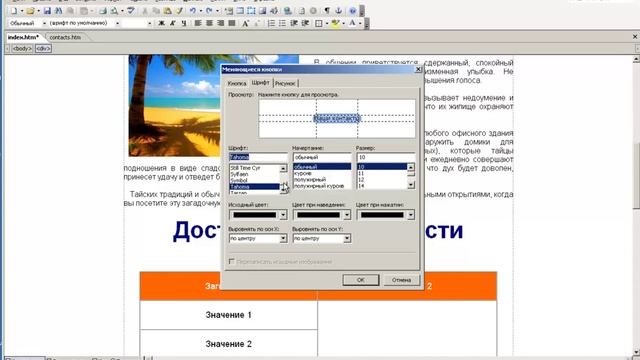The height and width of the screenshot is (360, 640).
Task: Choose полужирный in the style list
Action: [x=310, y=180]
